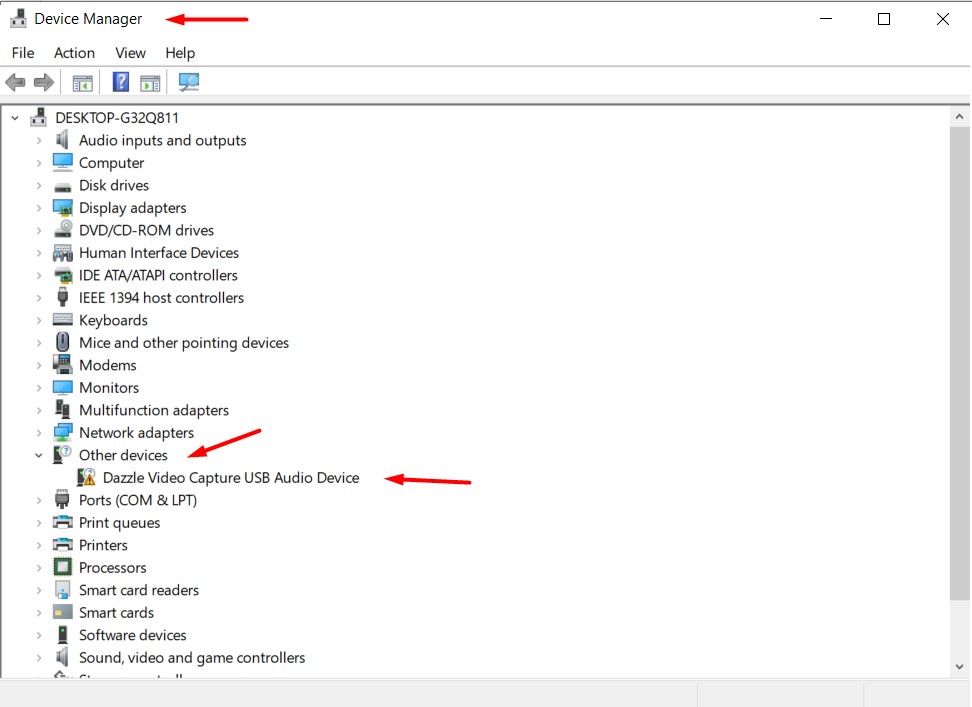Viewport: 972px width, 707px height.
Task: Select the Multifunction adapters label
Action: pyautogui.click(x=154, y=410)
